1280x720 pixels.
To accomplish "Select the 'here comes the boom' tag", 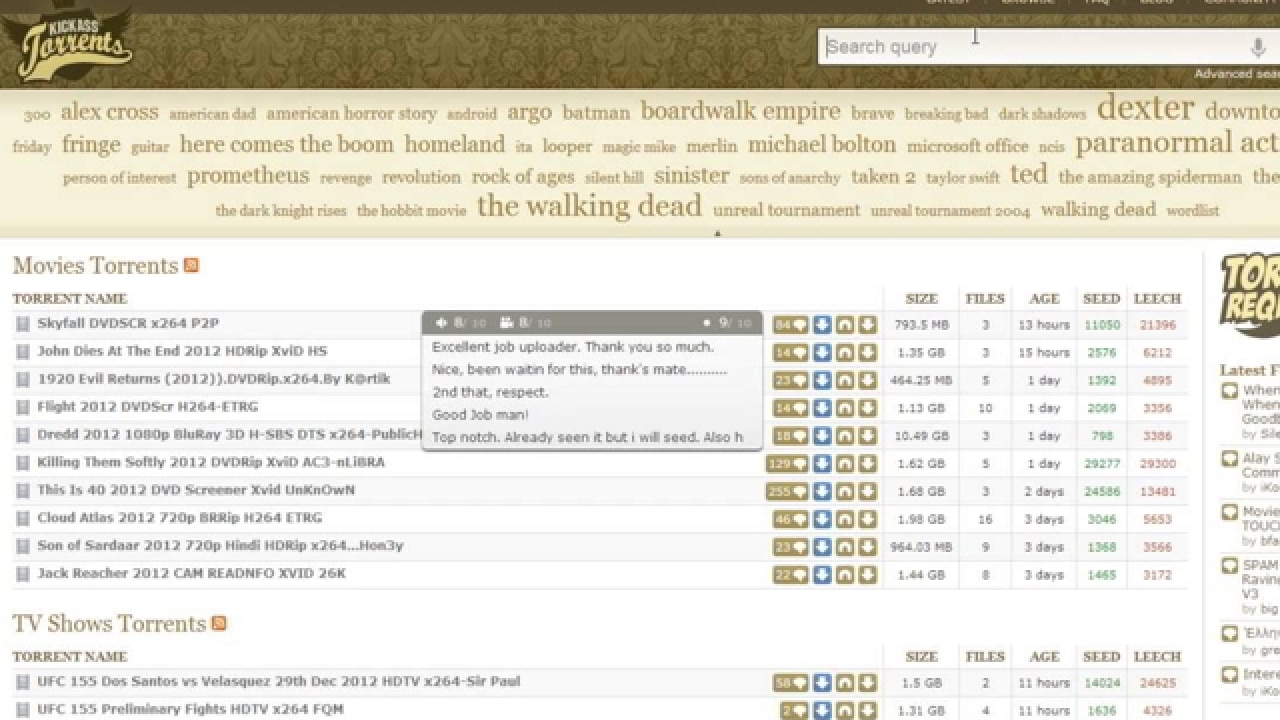I will coord(287,144).
